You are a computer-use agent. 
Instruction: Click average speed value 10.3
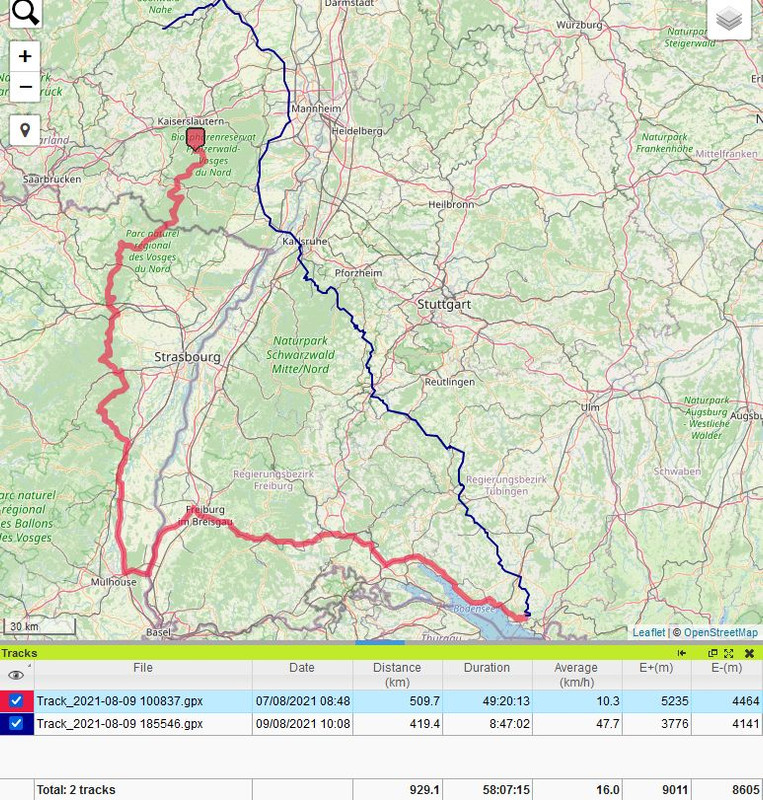[x=608, y=701]
